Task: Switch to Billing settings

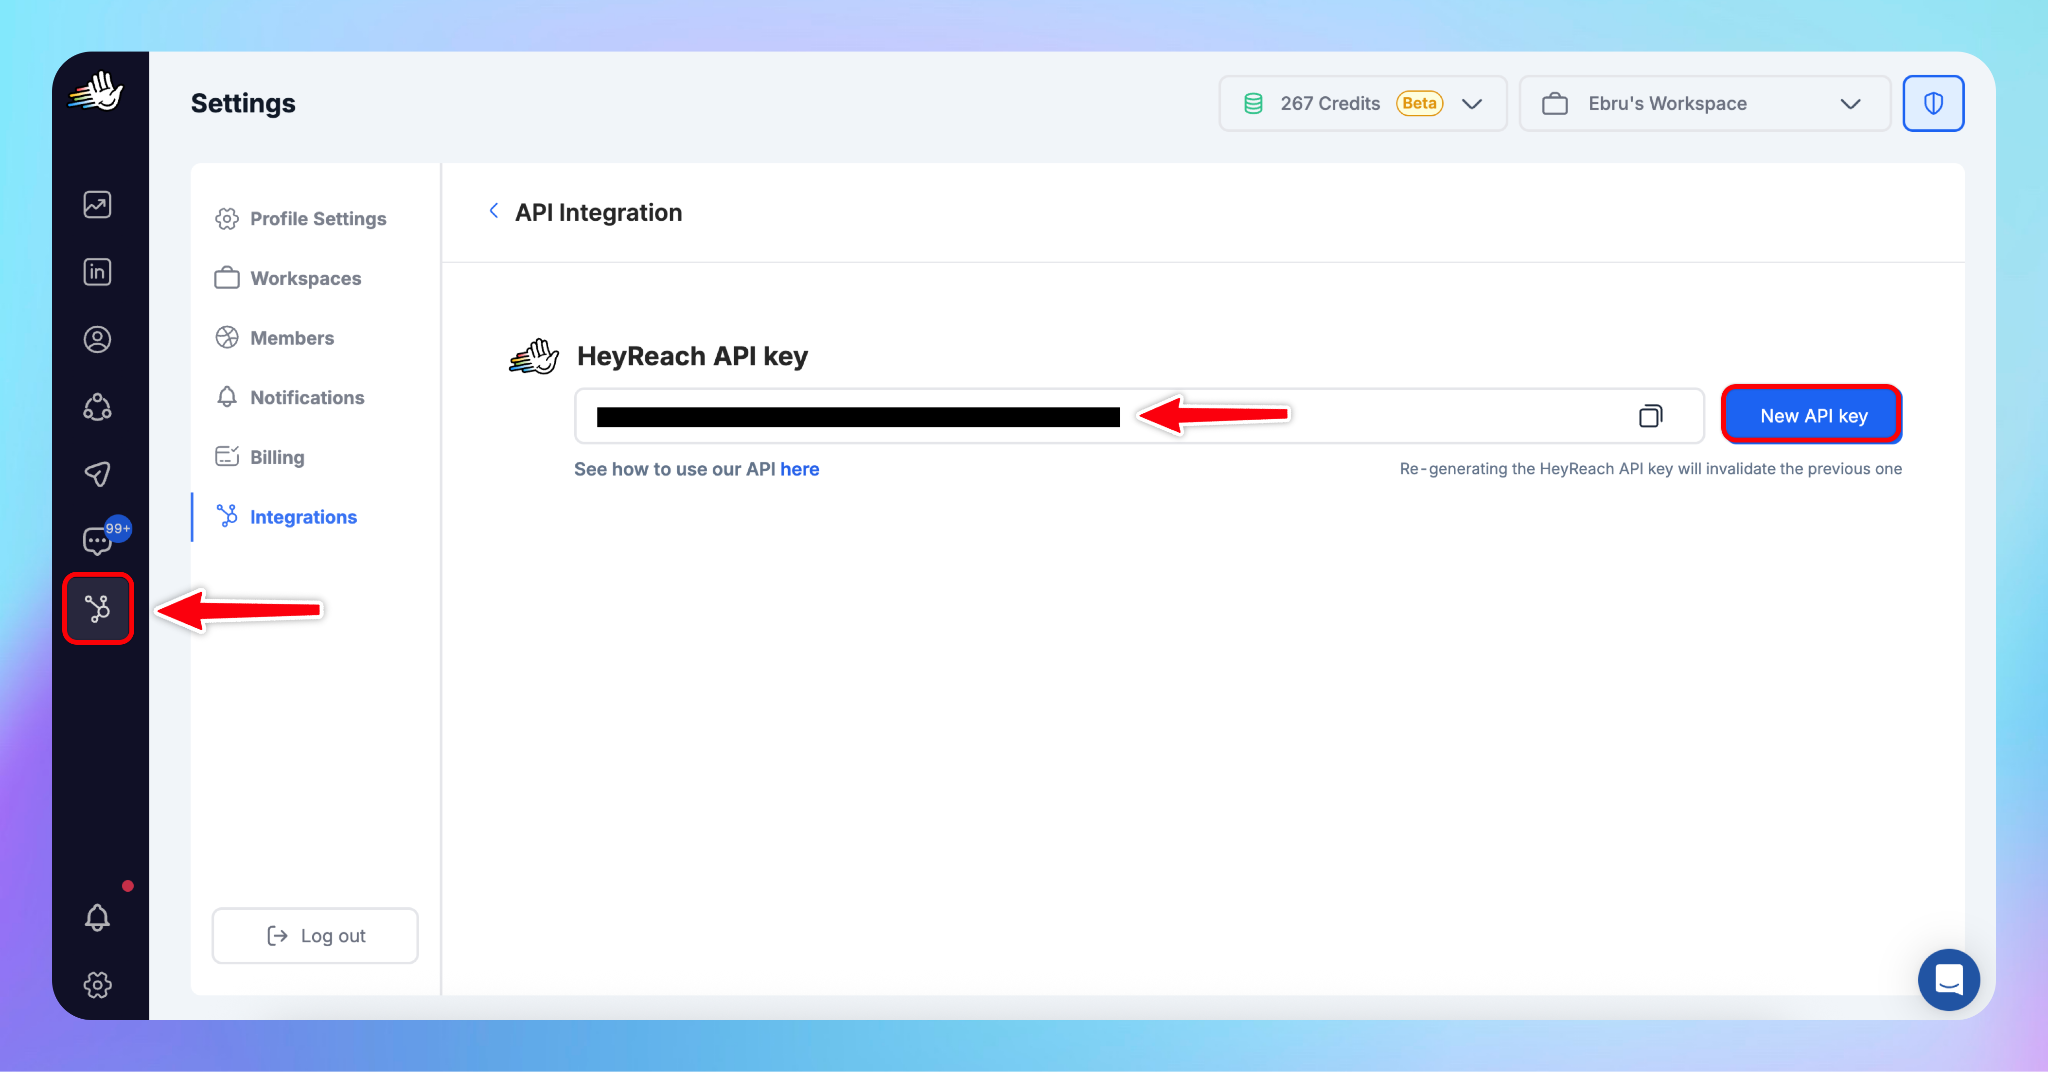Action: tap(260, 457)
